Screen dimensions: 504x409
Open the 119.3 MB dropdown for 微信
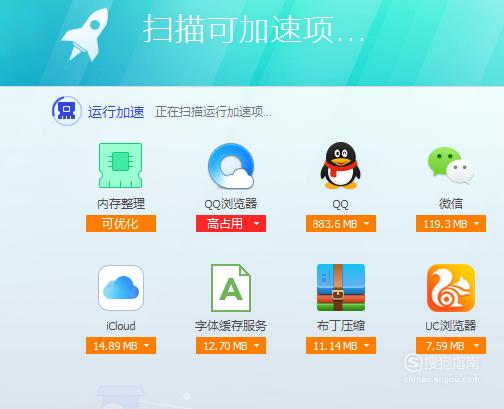(451, 224)
